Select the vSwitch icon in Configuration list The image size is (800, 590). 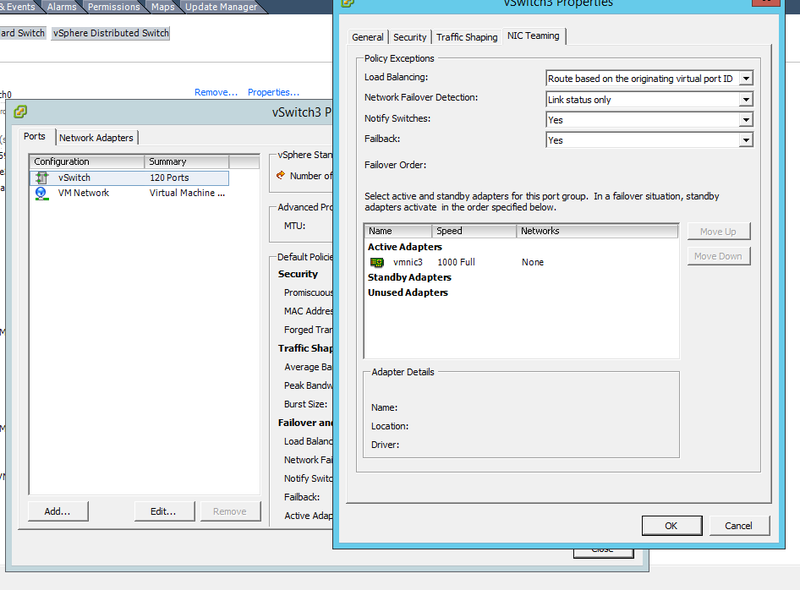pyautogui.click(x=40, y=178)
